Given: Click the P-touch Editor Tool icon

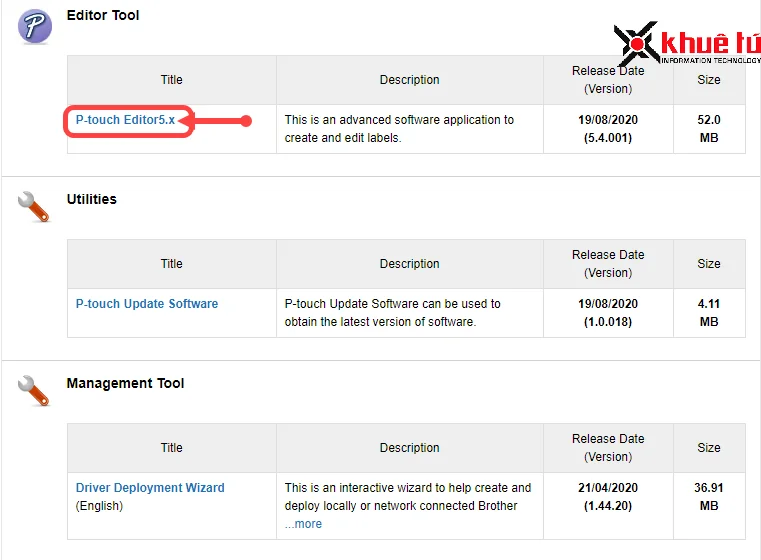Looking at the screenshot, I should click(x=34, y=26).
